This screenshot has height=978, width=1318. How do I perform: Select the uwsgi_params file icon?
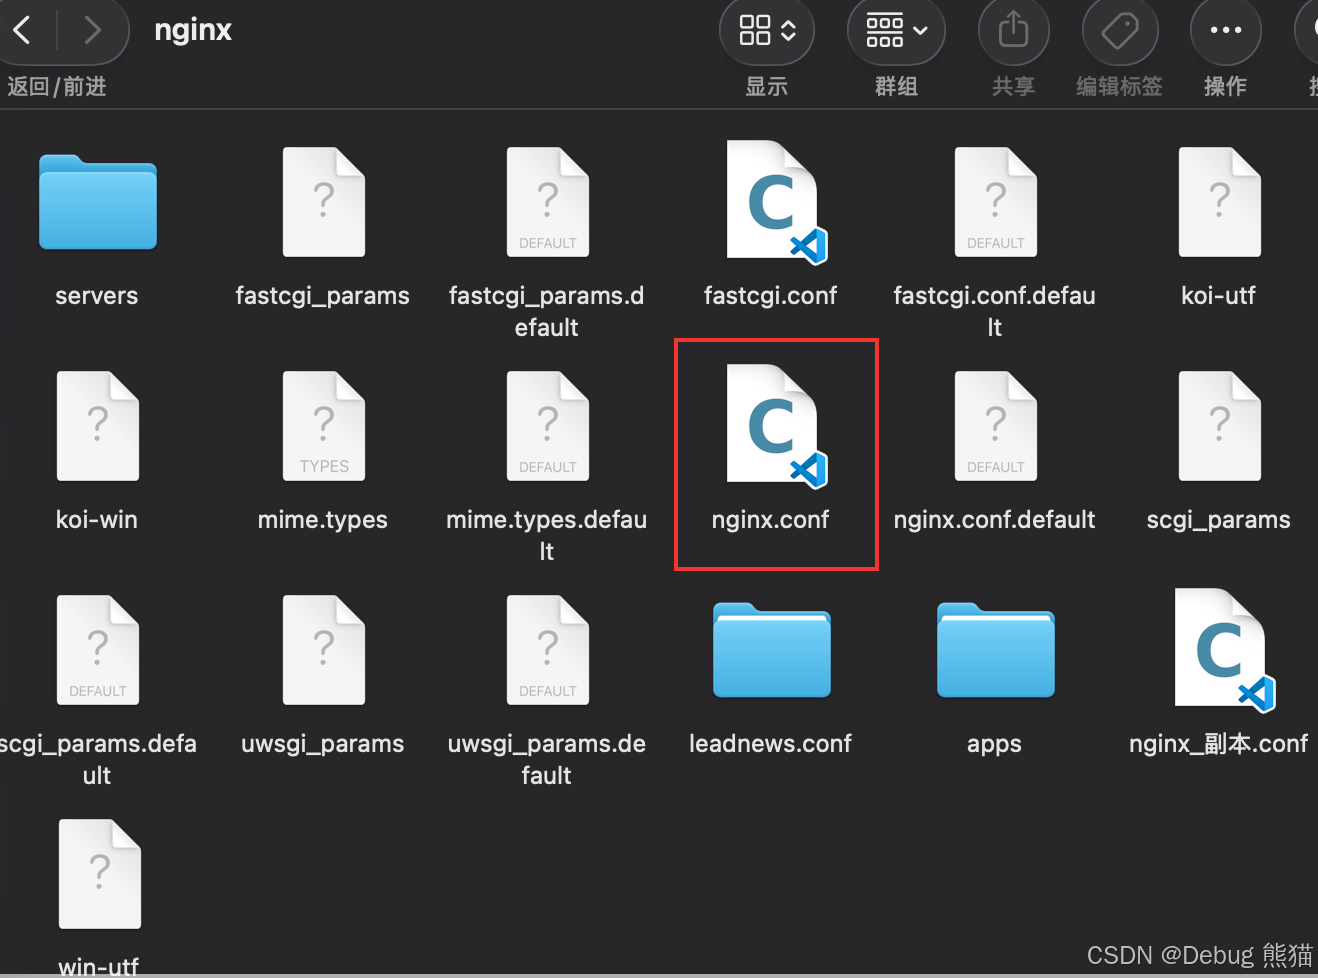tap(323, 650)
